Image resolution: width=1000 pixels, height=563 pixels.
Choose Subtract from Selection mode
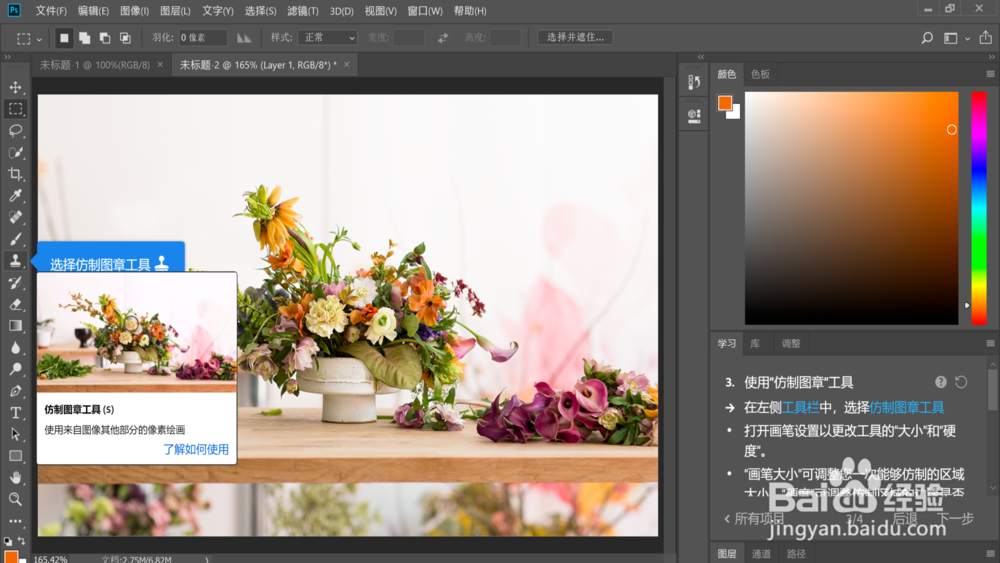[105, 38]
